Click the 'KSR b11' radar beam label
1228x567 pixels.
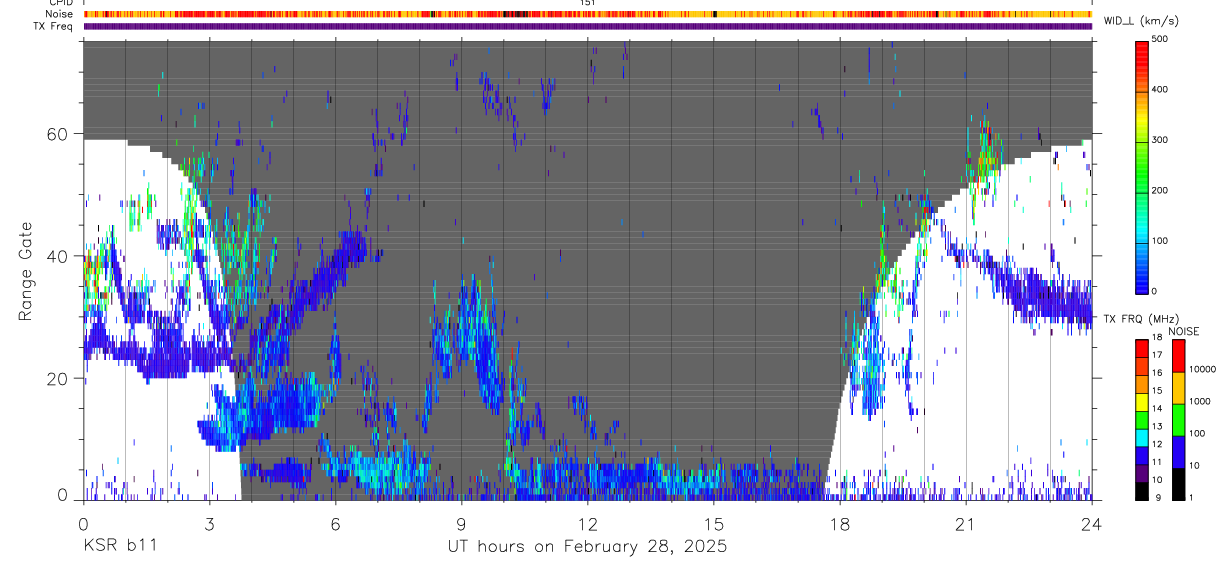pyautogui.click(x=119, y=546)
